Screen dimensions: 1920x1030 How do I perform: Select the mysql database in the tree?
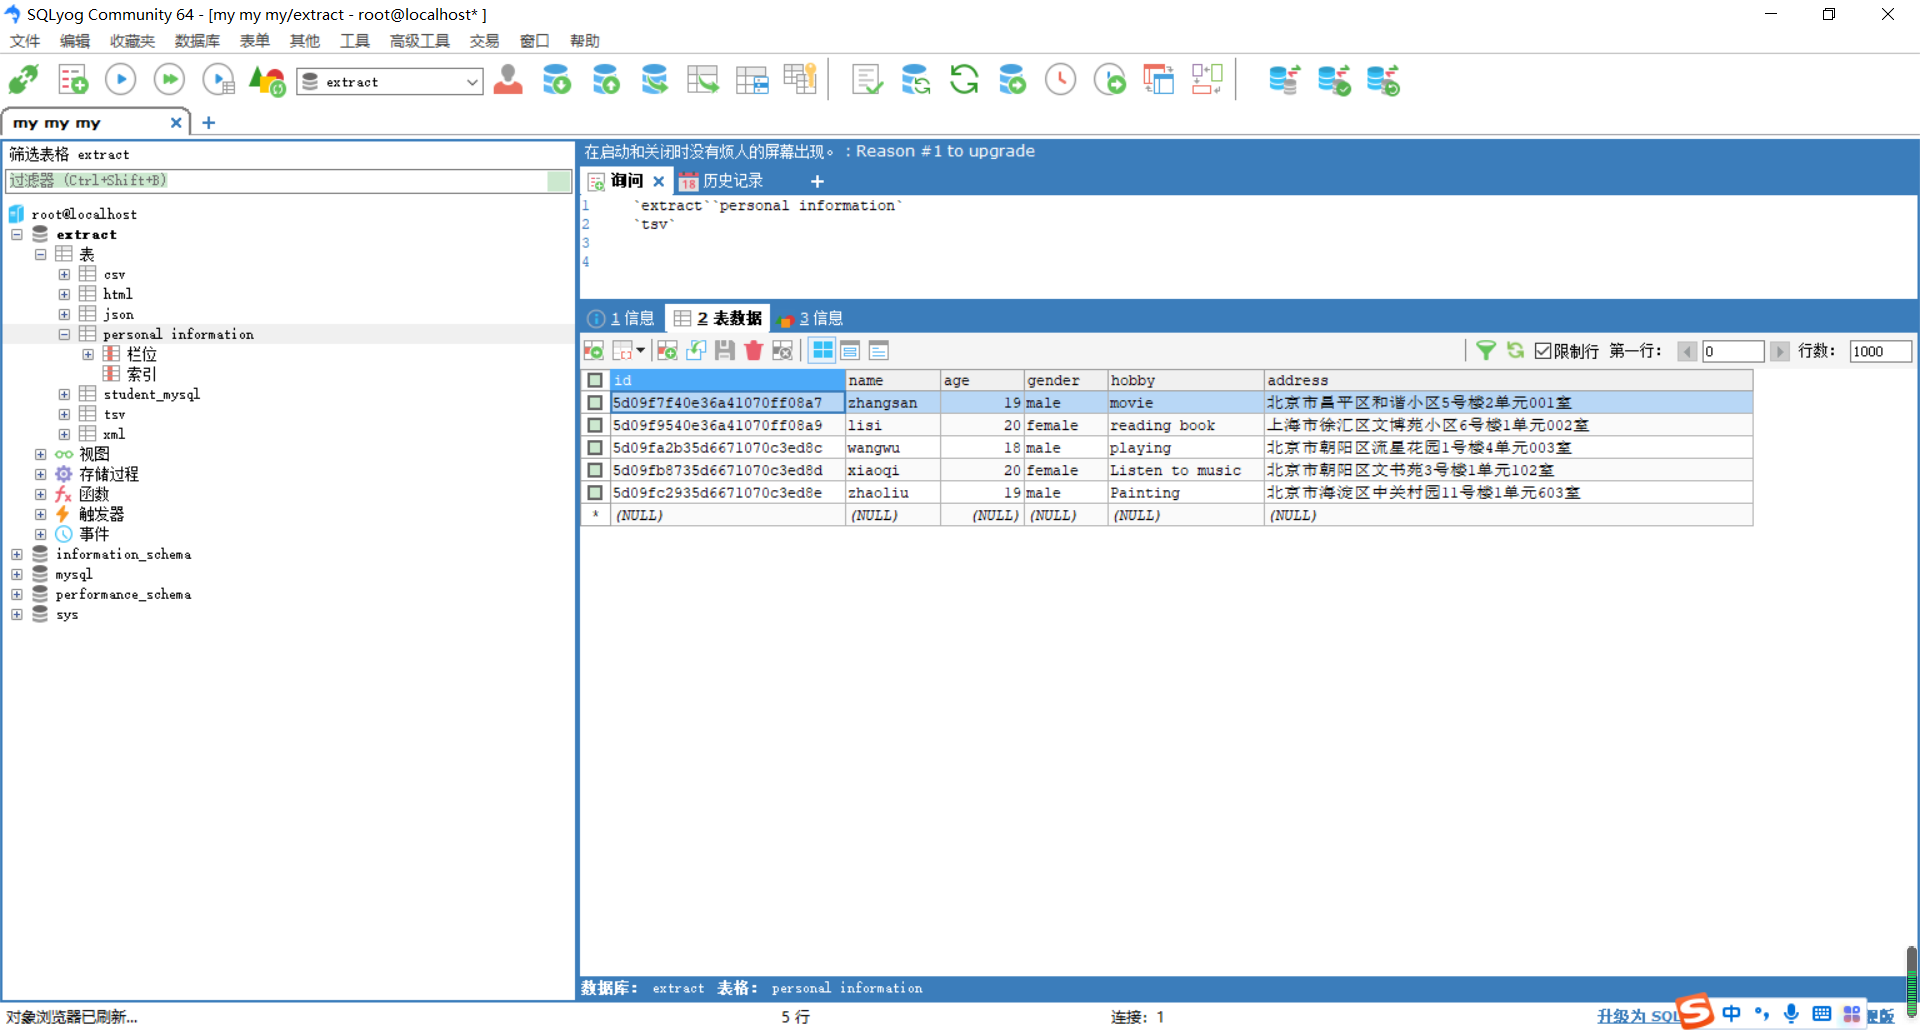click(74, 574)
